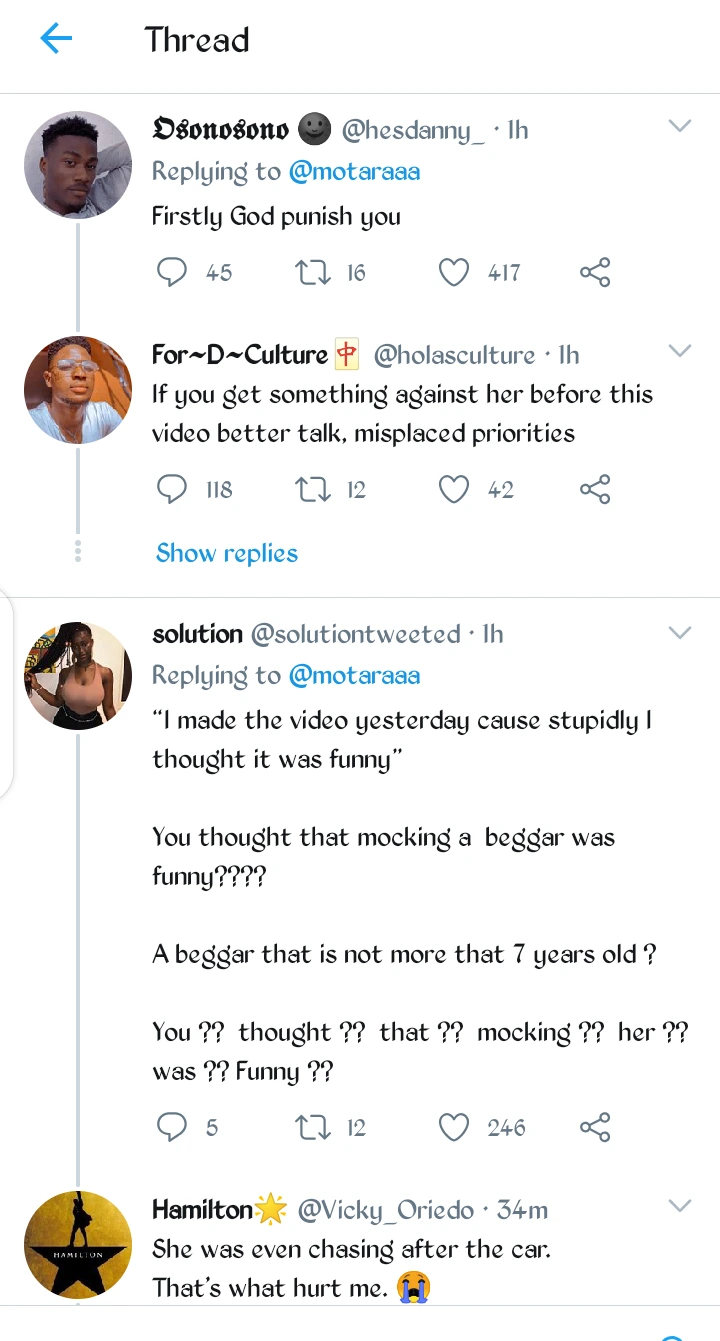The width and height of the screenshot is (720, 1341).
Task: Share solutiontweeted's tweet
Action: click(595, 1128)
